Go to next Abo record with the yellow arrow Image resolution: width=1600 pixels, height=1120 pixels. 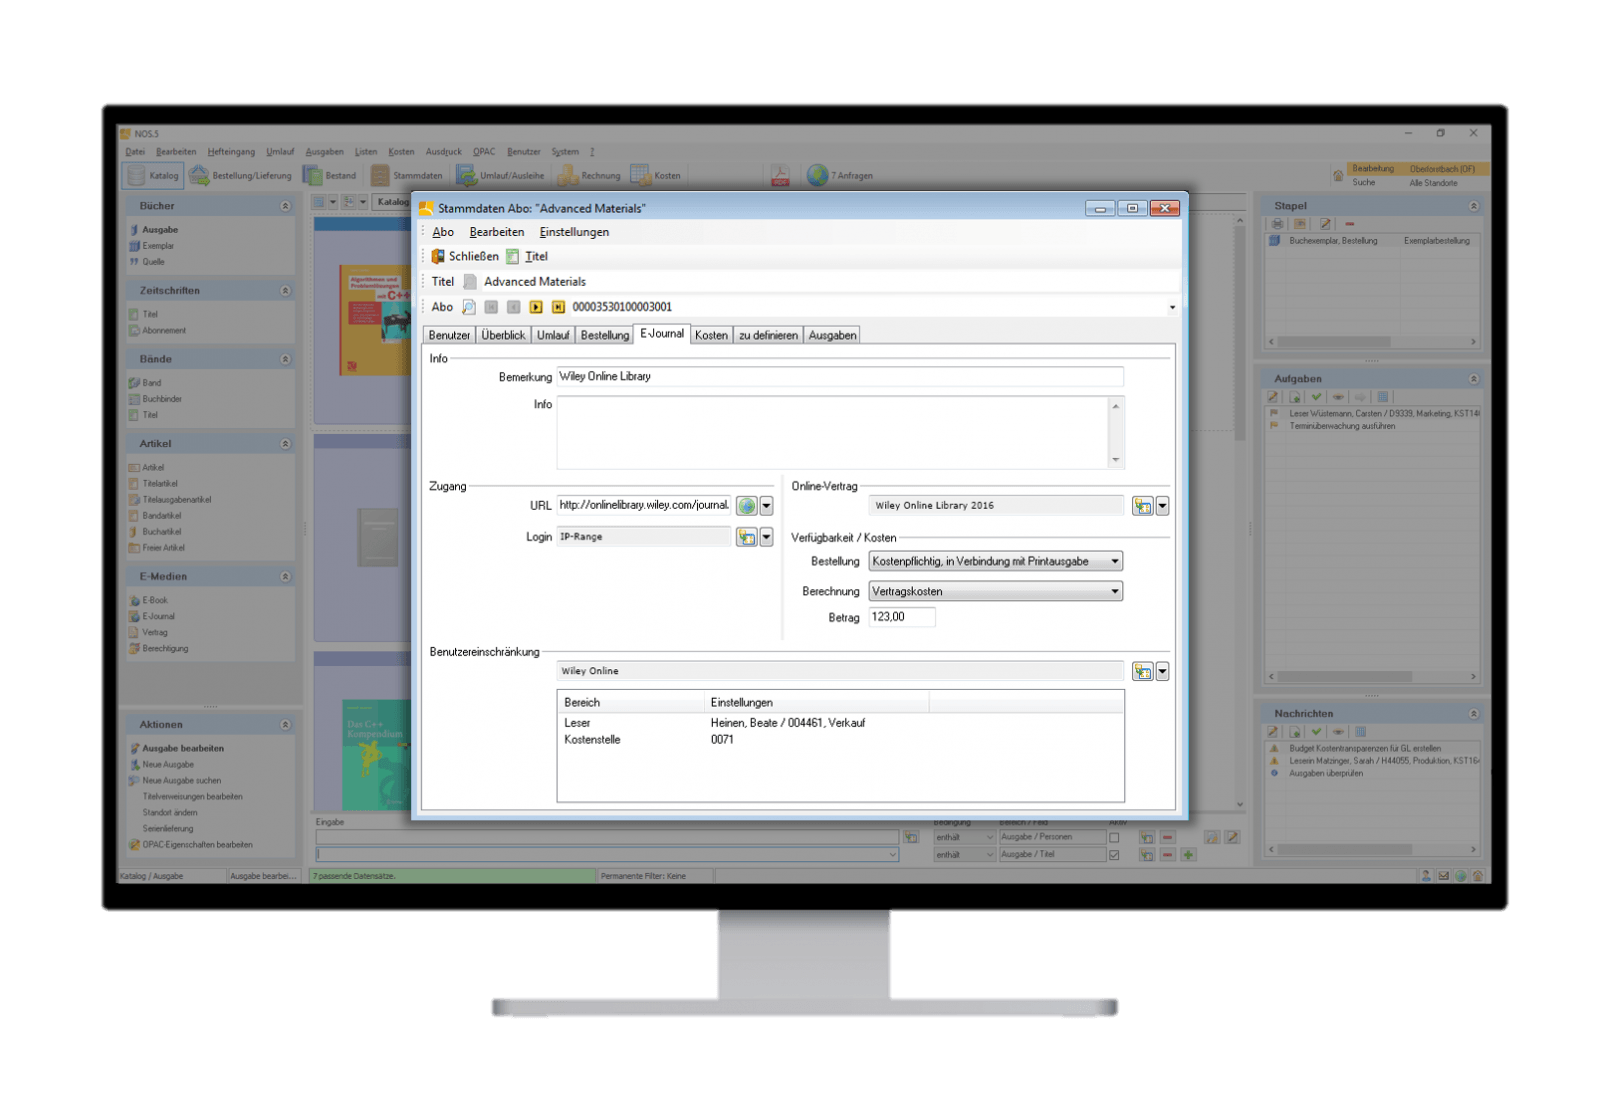coord(536,307)
